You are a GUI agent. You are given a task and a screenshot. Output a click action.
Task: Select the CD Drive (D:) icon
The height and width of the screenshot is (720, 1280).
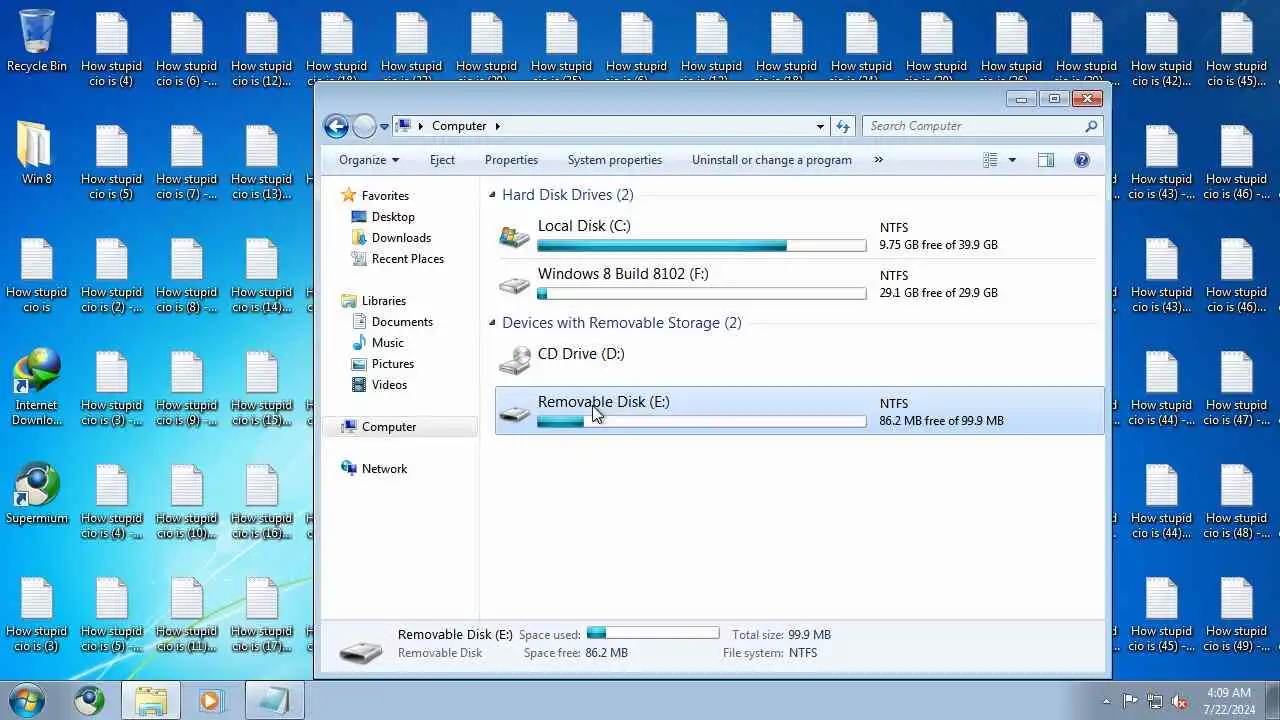[x=515, y=361]
